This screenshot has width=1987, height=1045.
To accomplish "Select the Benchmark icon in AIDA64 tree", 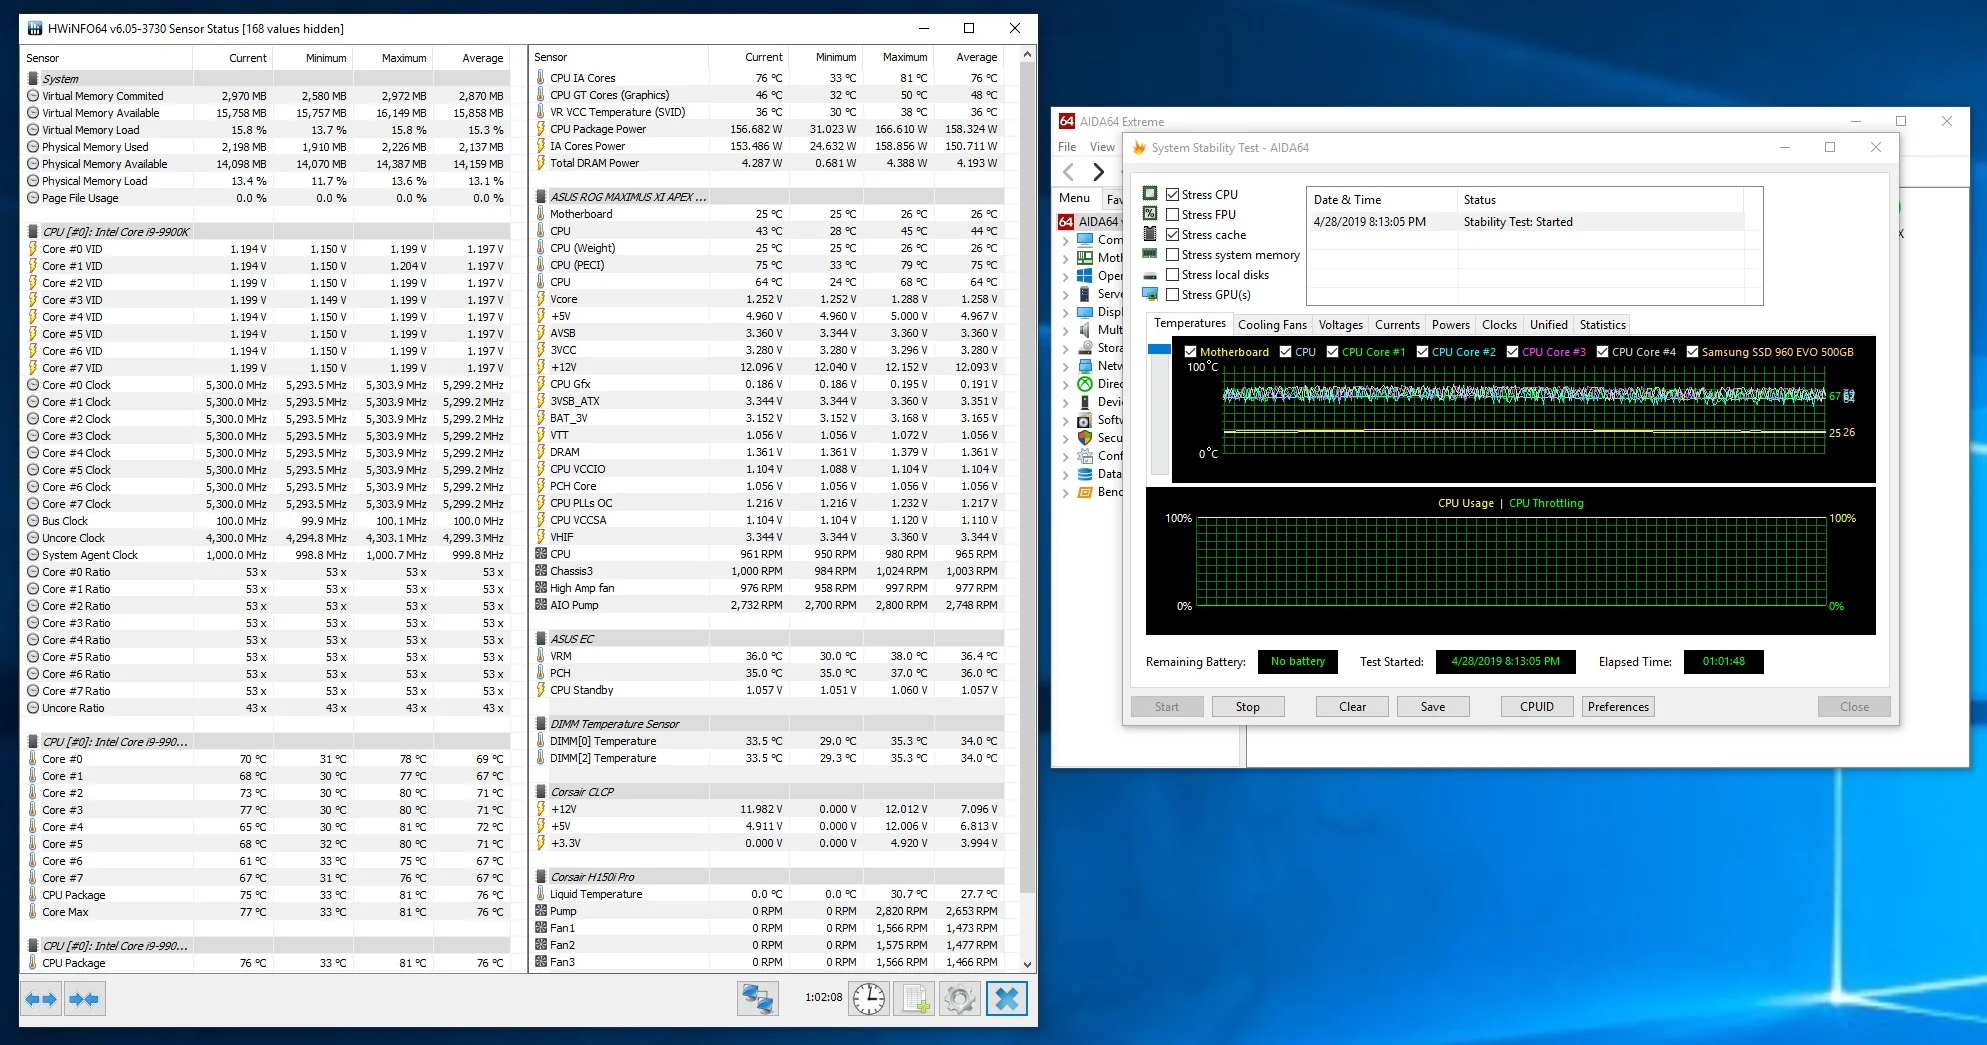I will (1085, 492).
